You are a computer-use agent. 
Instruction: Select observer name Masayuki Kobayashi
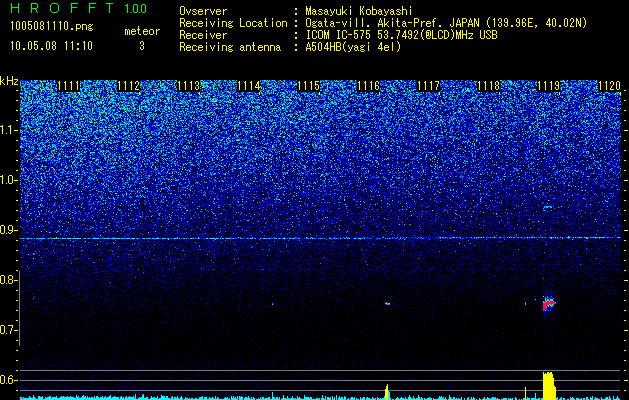tap(359, 11)
